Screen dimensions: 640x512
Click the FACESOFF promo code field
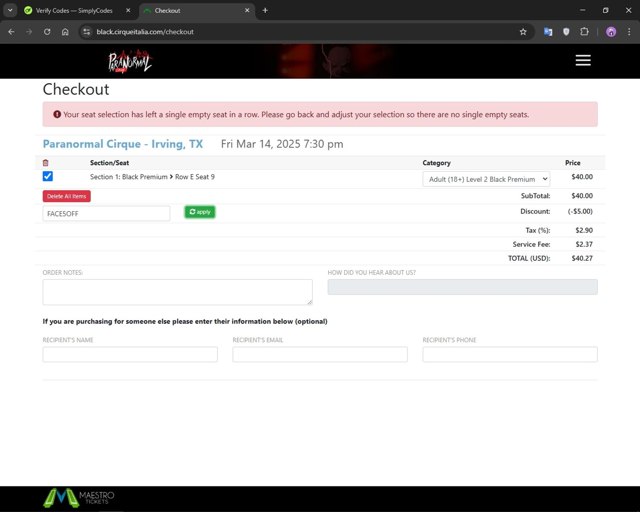click(x=106, y=213)
